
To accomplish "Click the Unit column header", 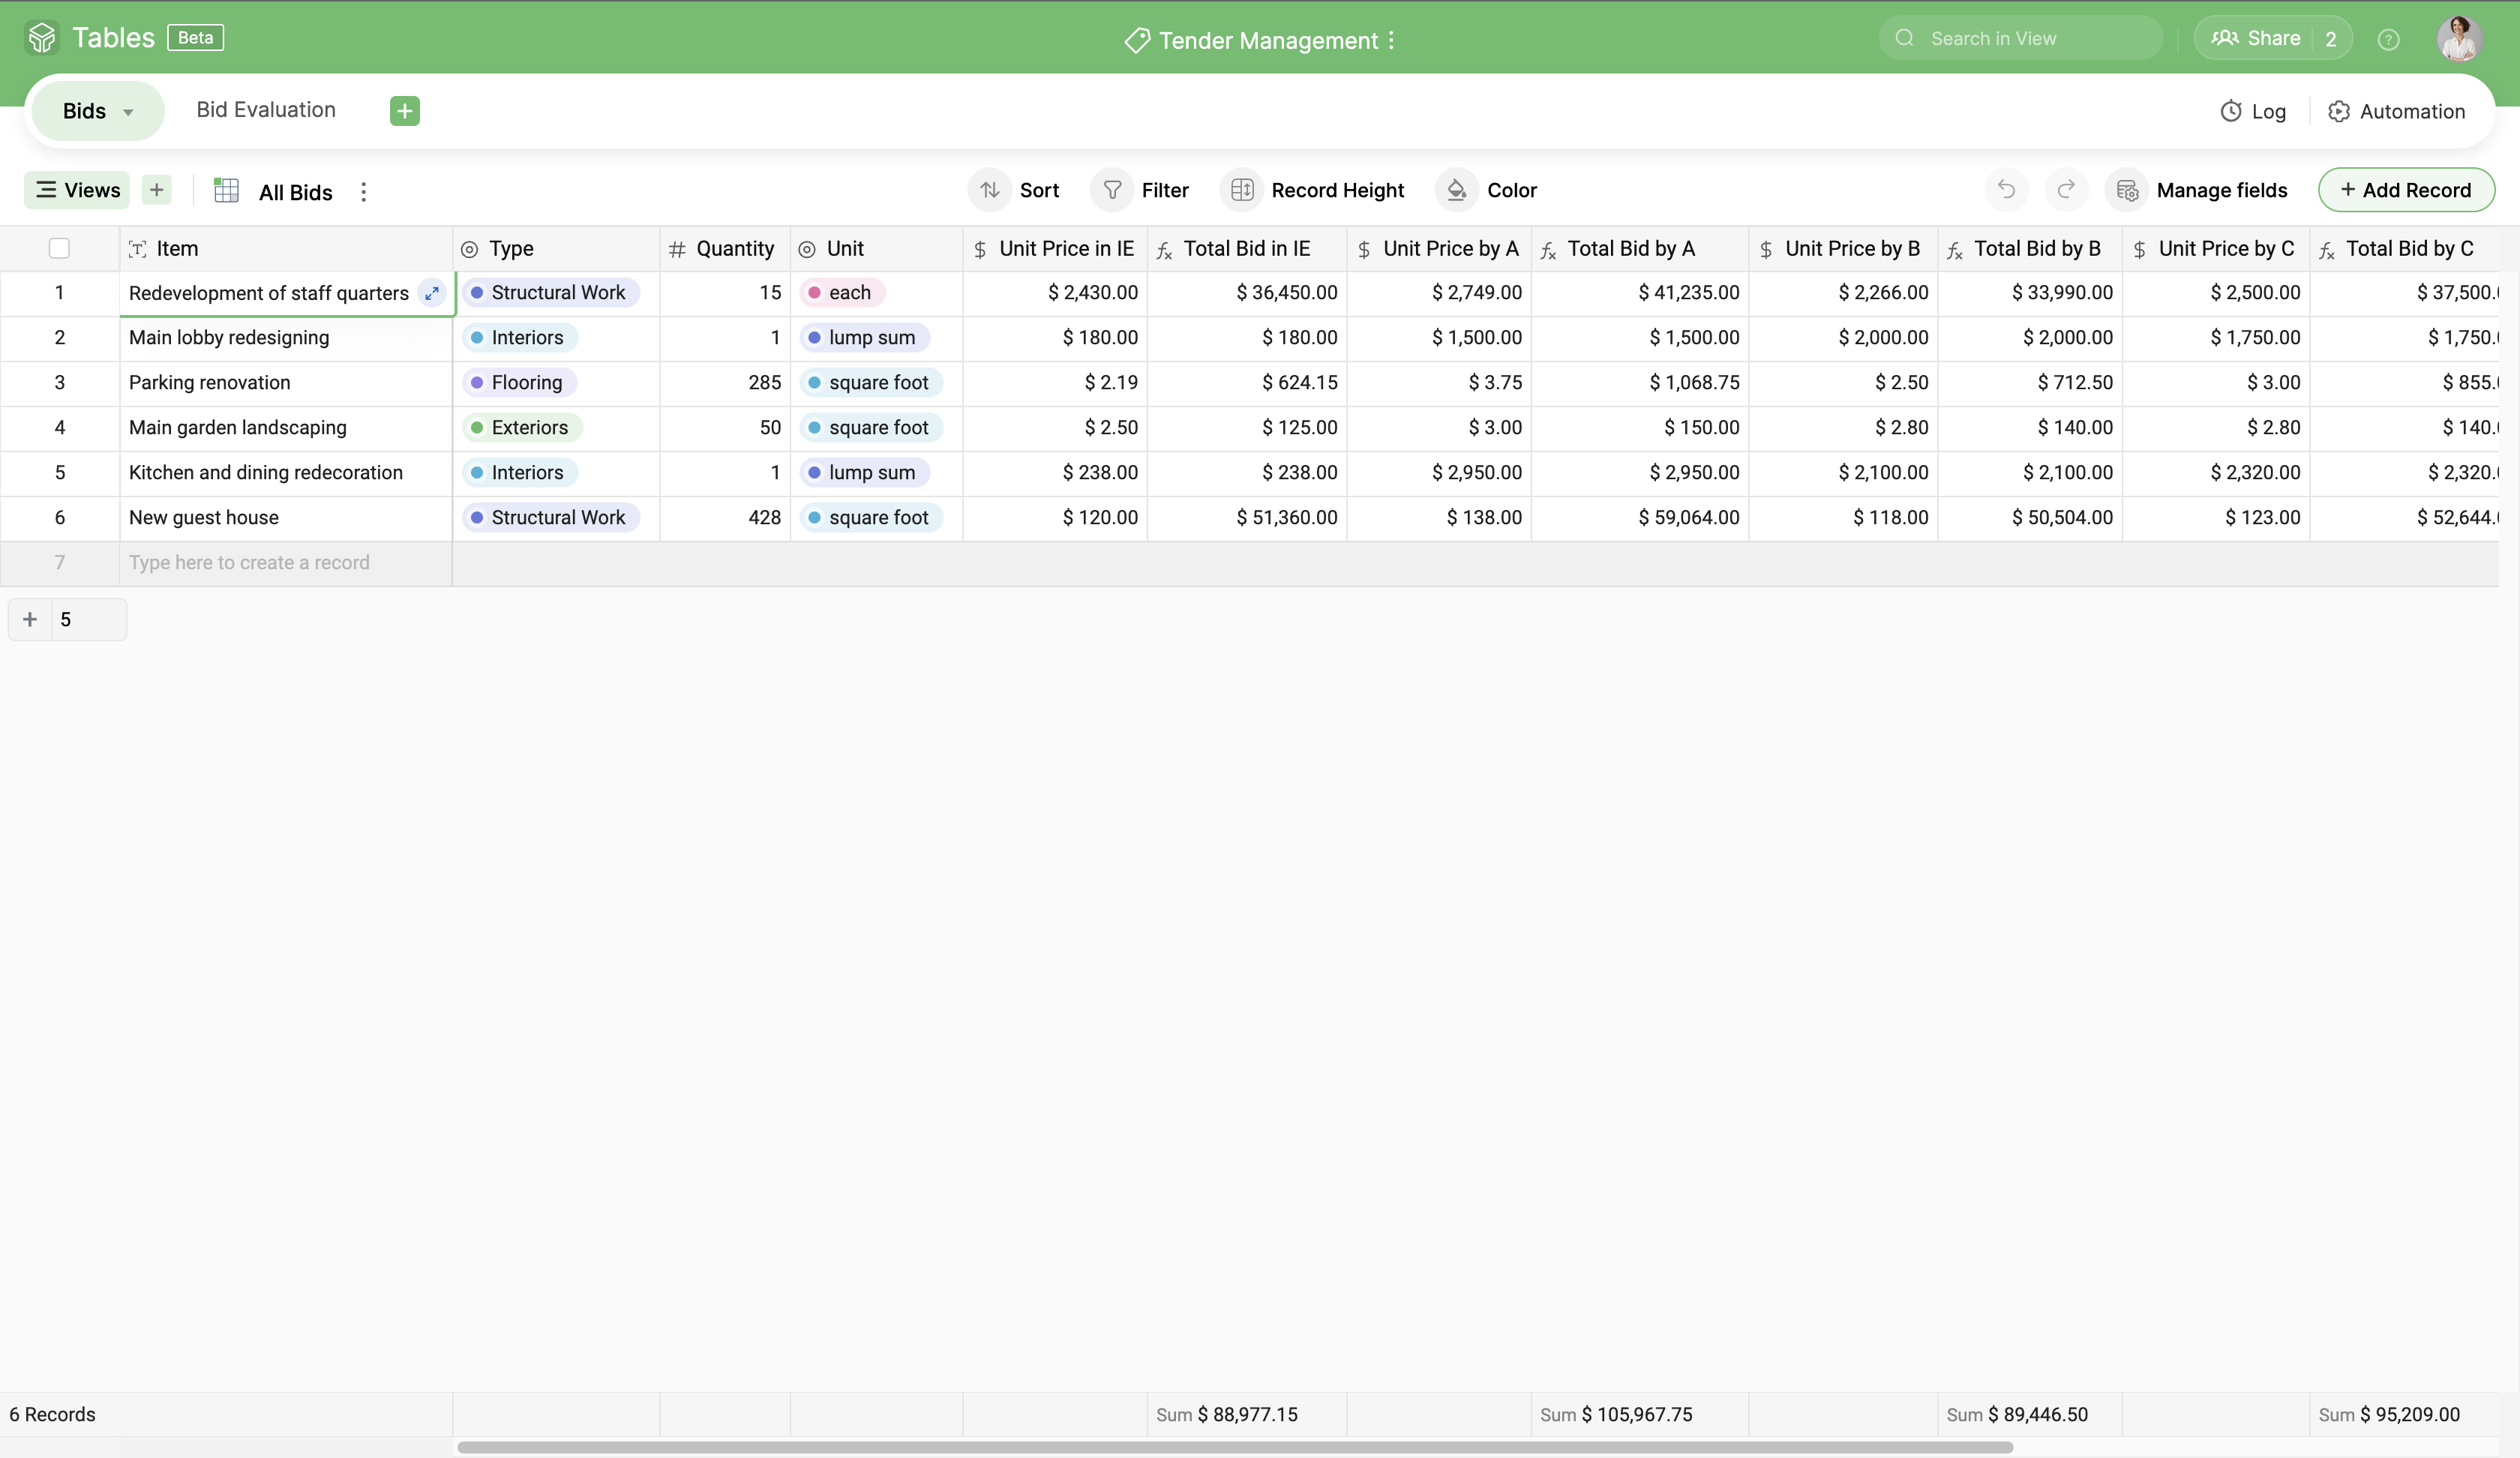I will [x=876, y=249].
